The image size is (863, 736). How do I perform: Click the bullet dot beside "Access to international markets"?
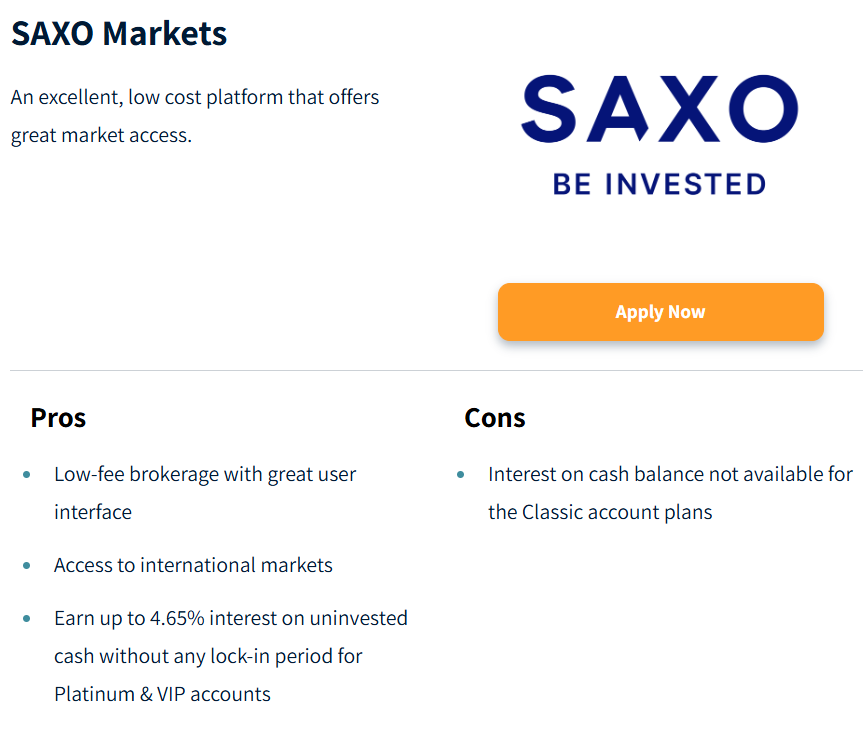click(x=27, y=566)
